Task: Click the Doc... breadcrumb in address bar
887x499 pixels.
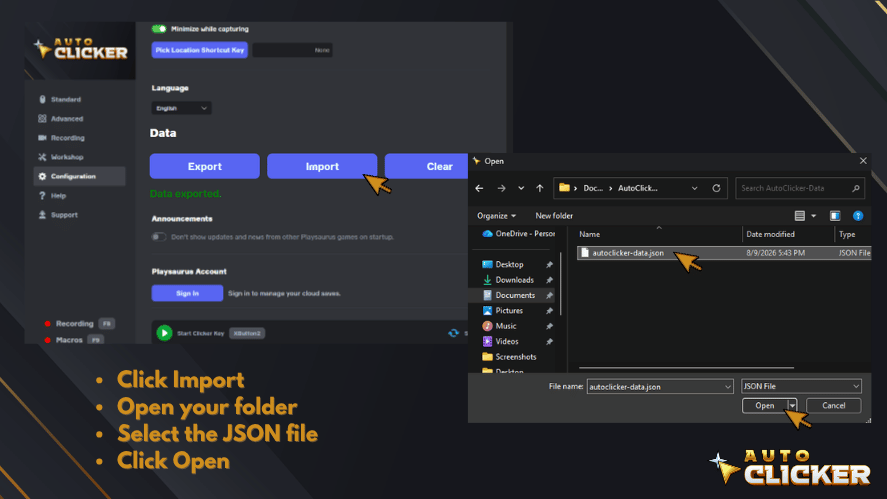Action: click(593, 188)
